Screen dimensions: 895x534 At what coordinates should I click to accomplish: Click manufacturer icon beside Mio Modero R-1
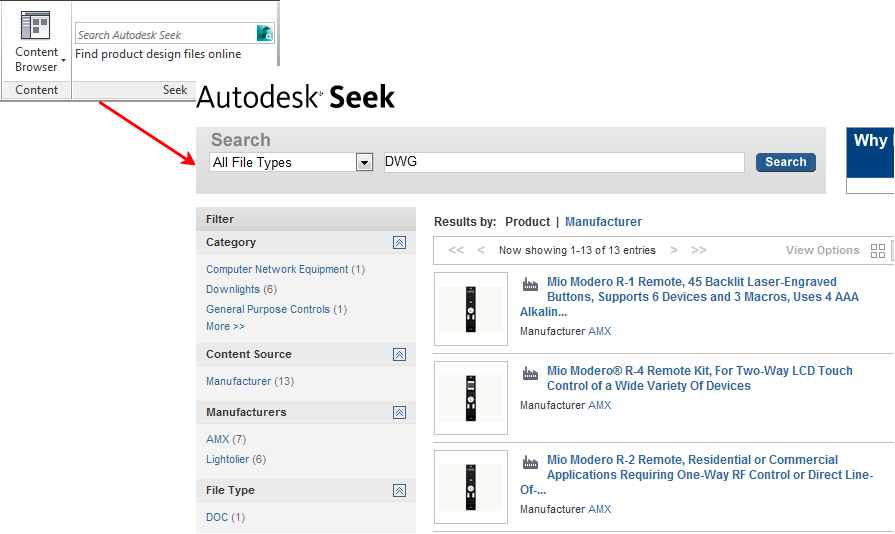pos(530,284)
